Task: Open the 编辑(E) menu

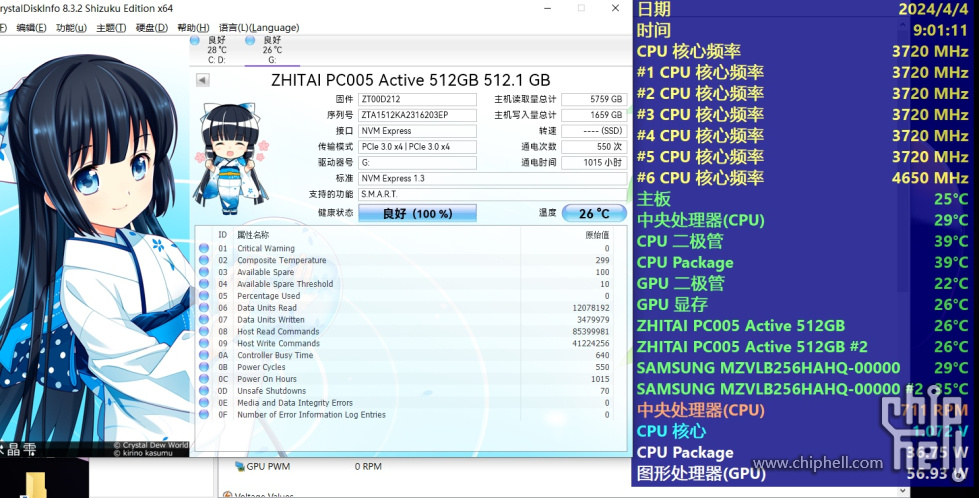Action: click(x=31, y=27)
